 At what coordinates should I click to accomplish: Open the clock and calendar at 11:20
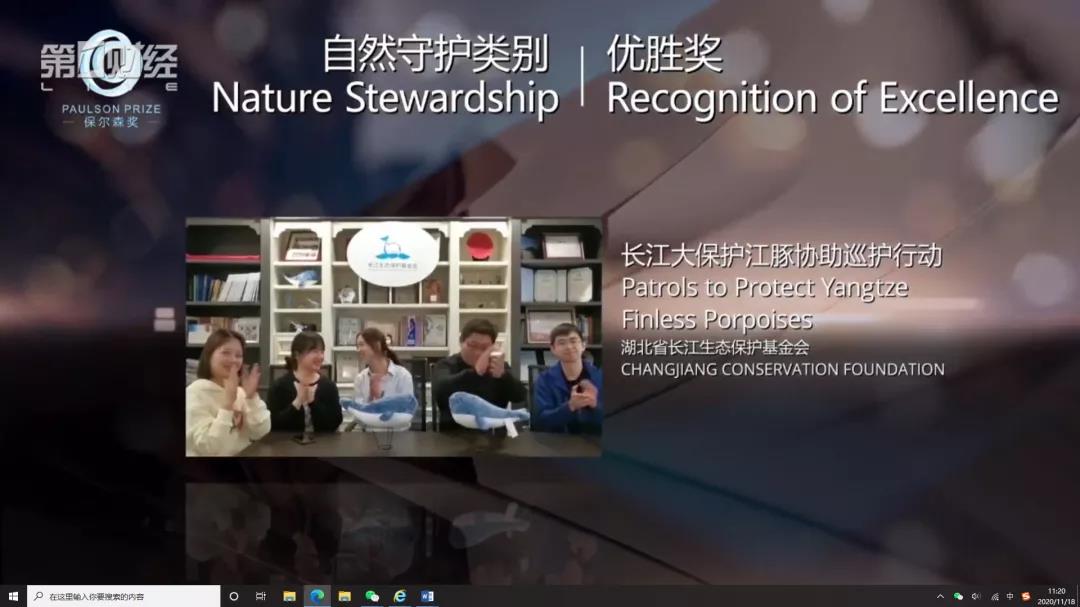[1056, 596]
